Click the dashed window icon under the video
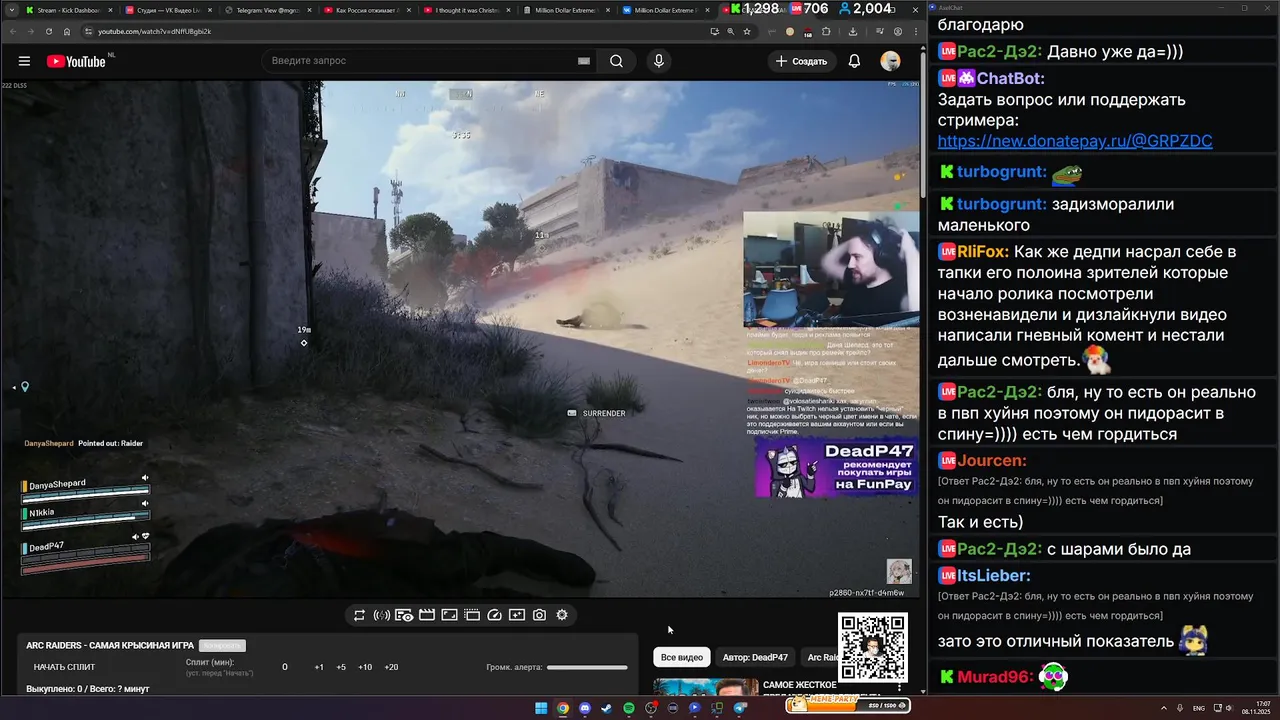1280x720 pixels. (472, 615)
